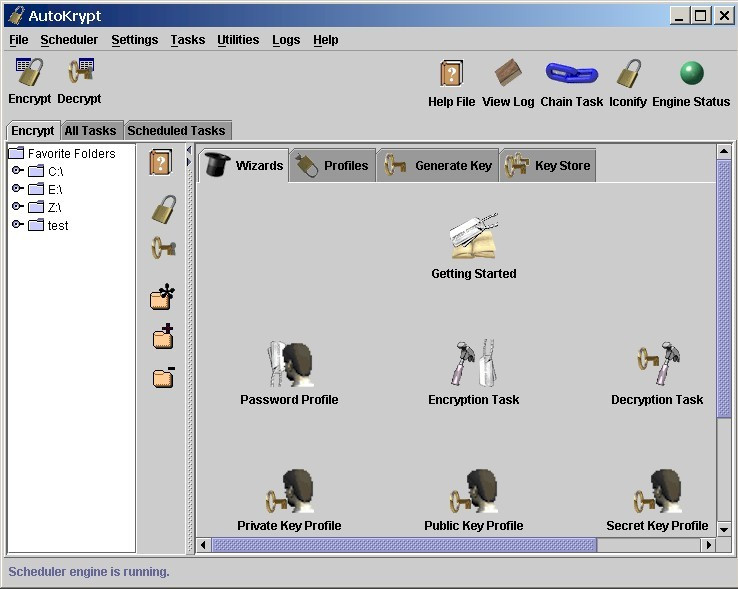Start the Decryption Task wizard
738x589 pixels.
pyautogui.click(x=657, y=373)
